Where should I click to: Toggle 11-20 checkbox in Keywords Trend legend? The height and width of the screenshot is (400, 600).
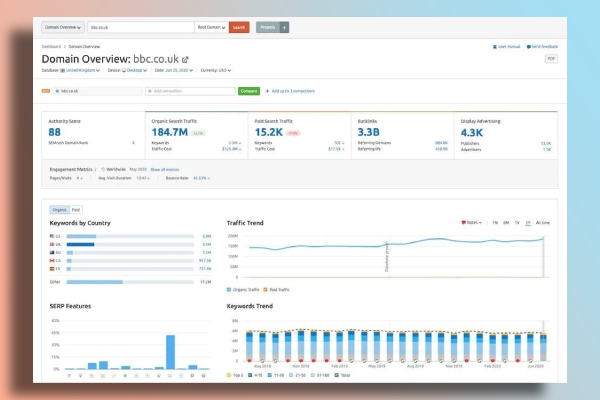270,375
